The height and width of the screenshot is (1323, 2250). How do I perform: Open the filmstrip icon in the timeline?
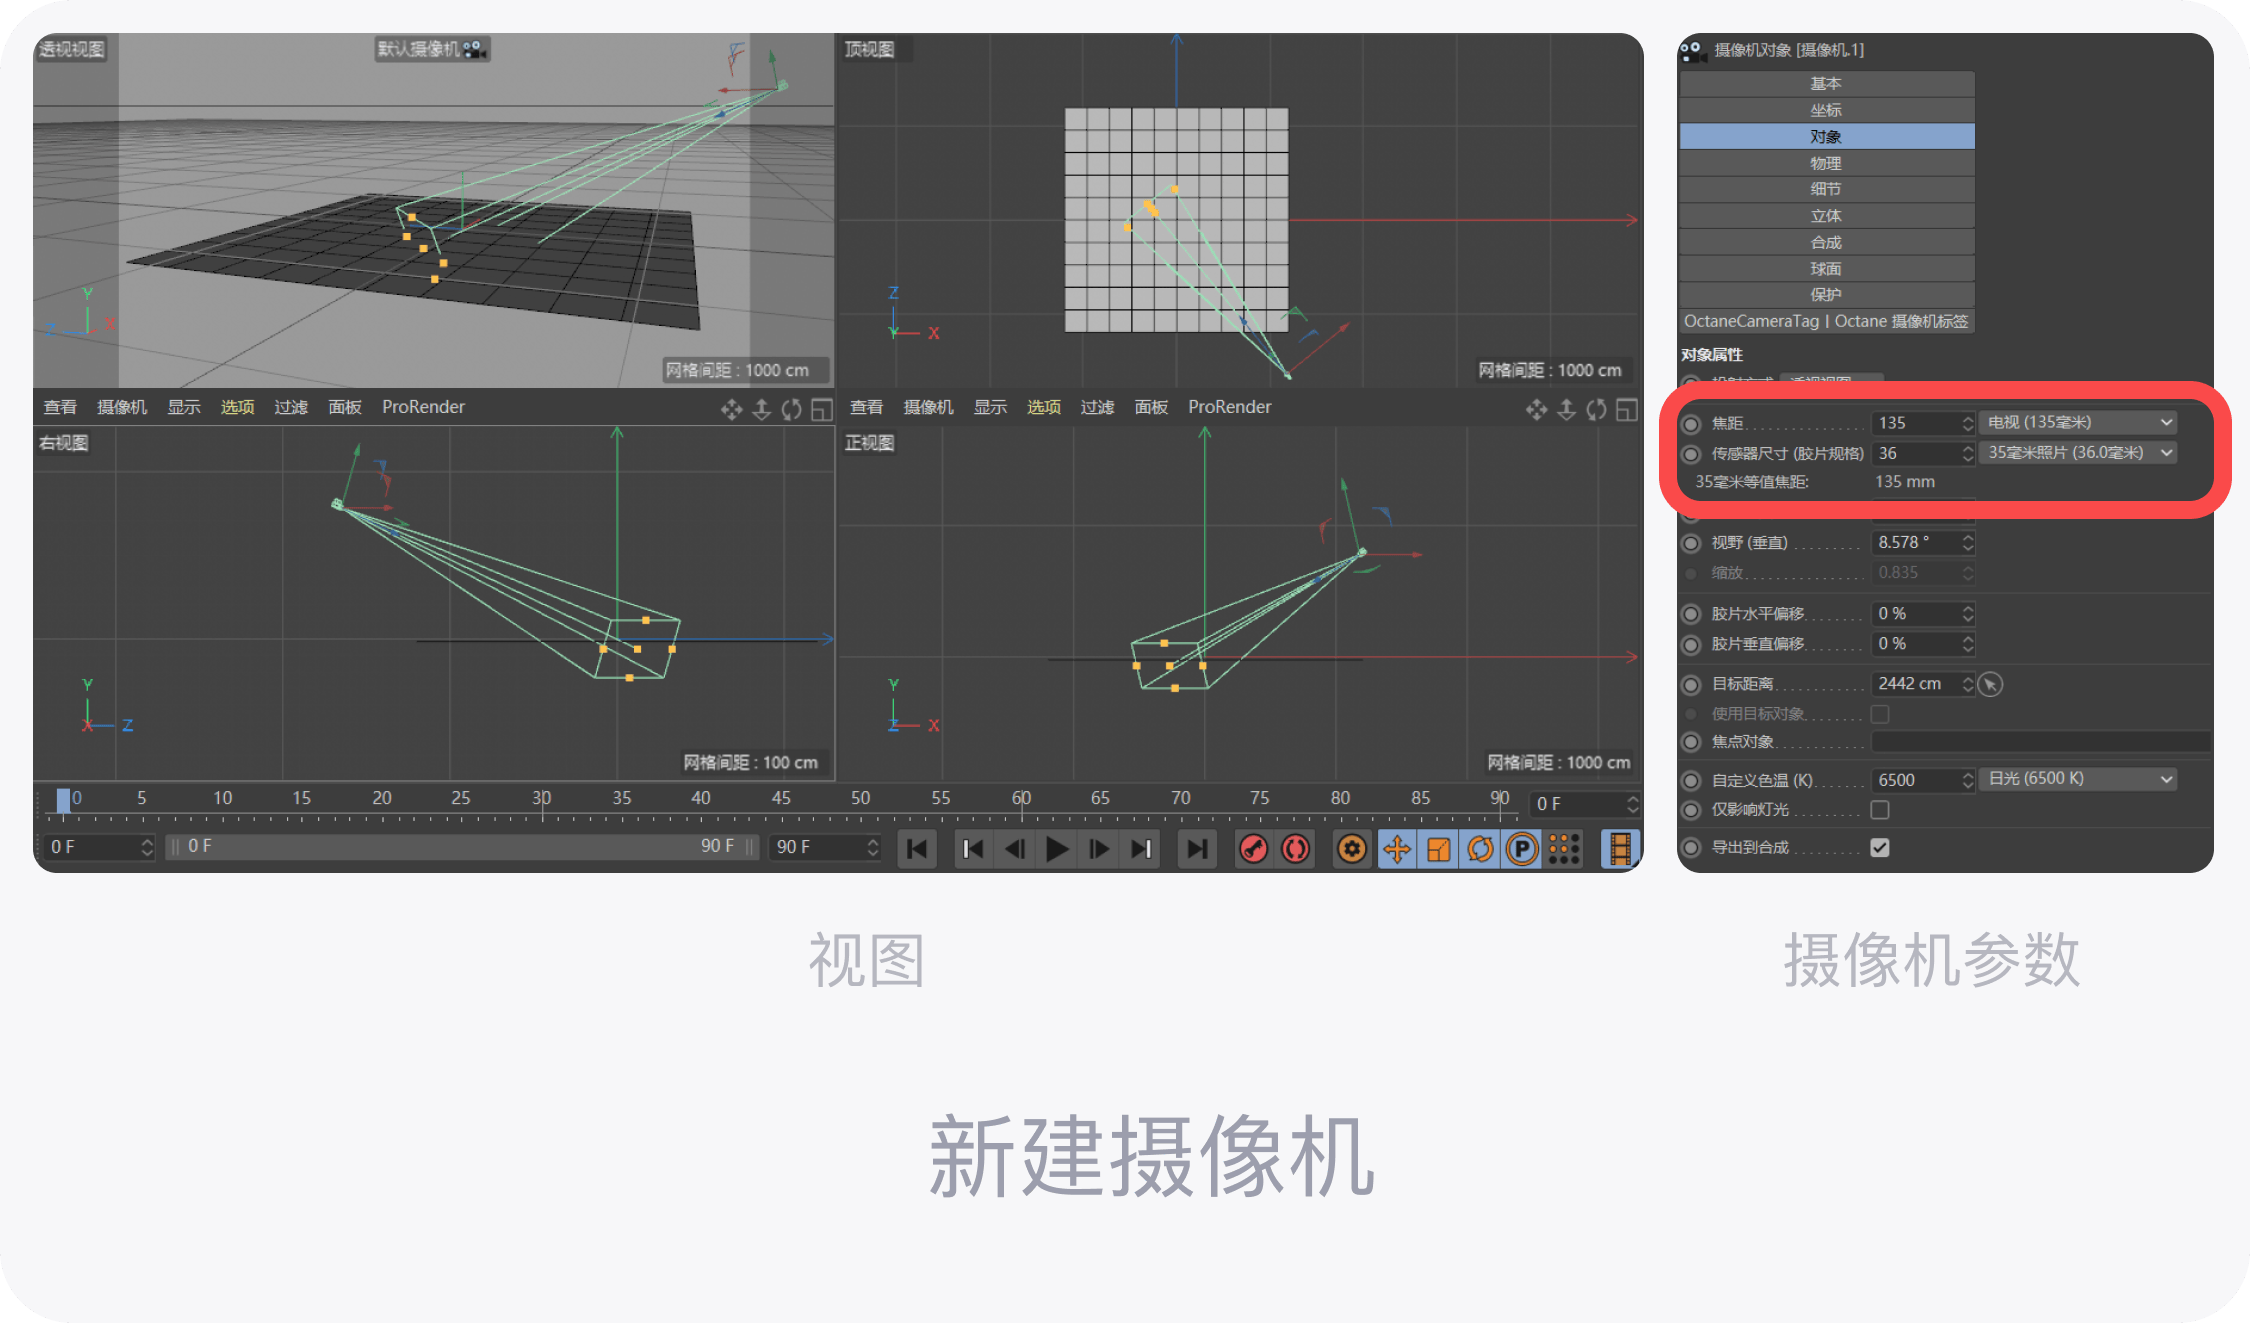tap(1620, 849)
